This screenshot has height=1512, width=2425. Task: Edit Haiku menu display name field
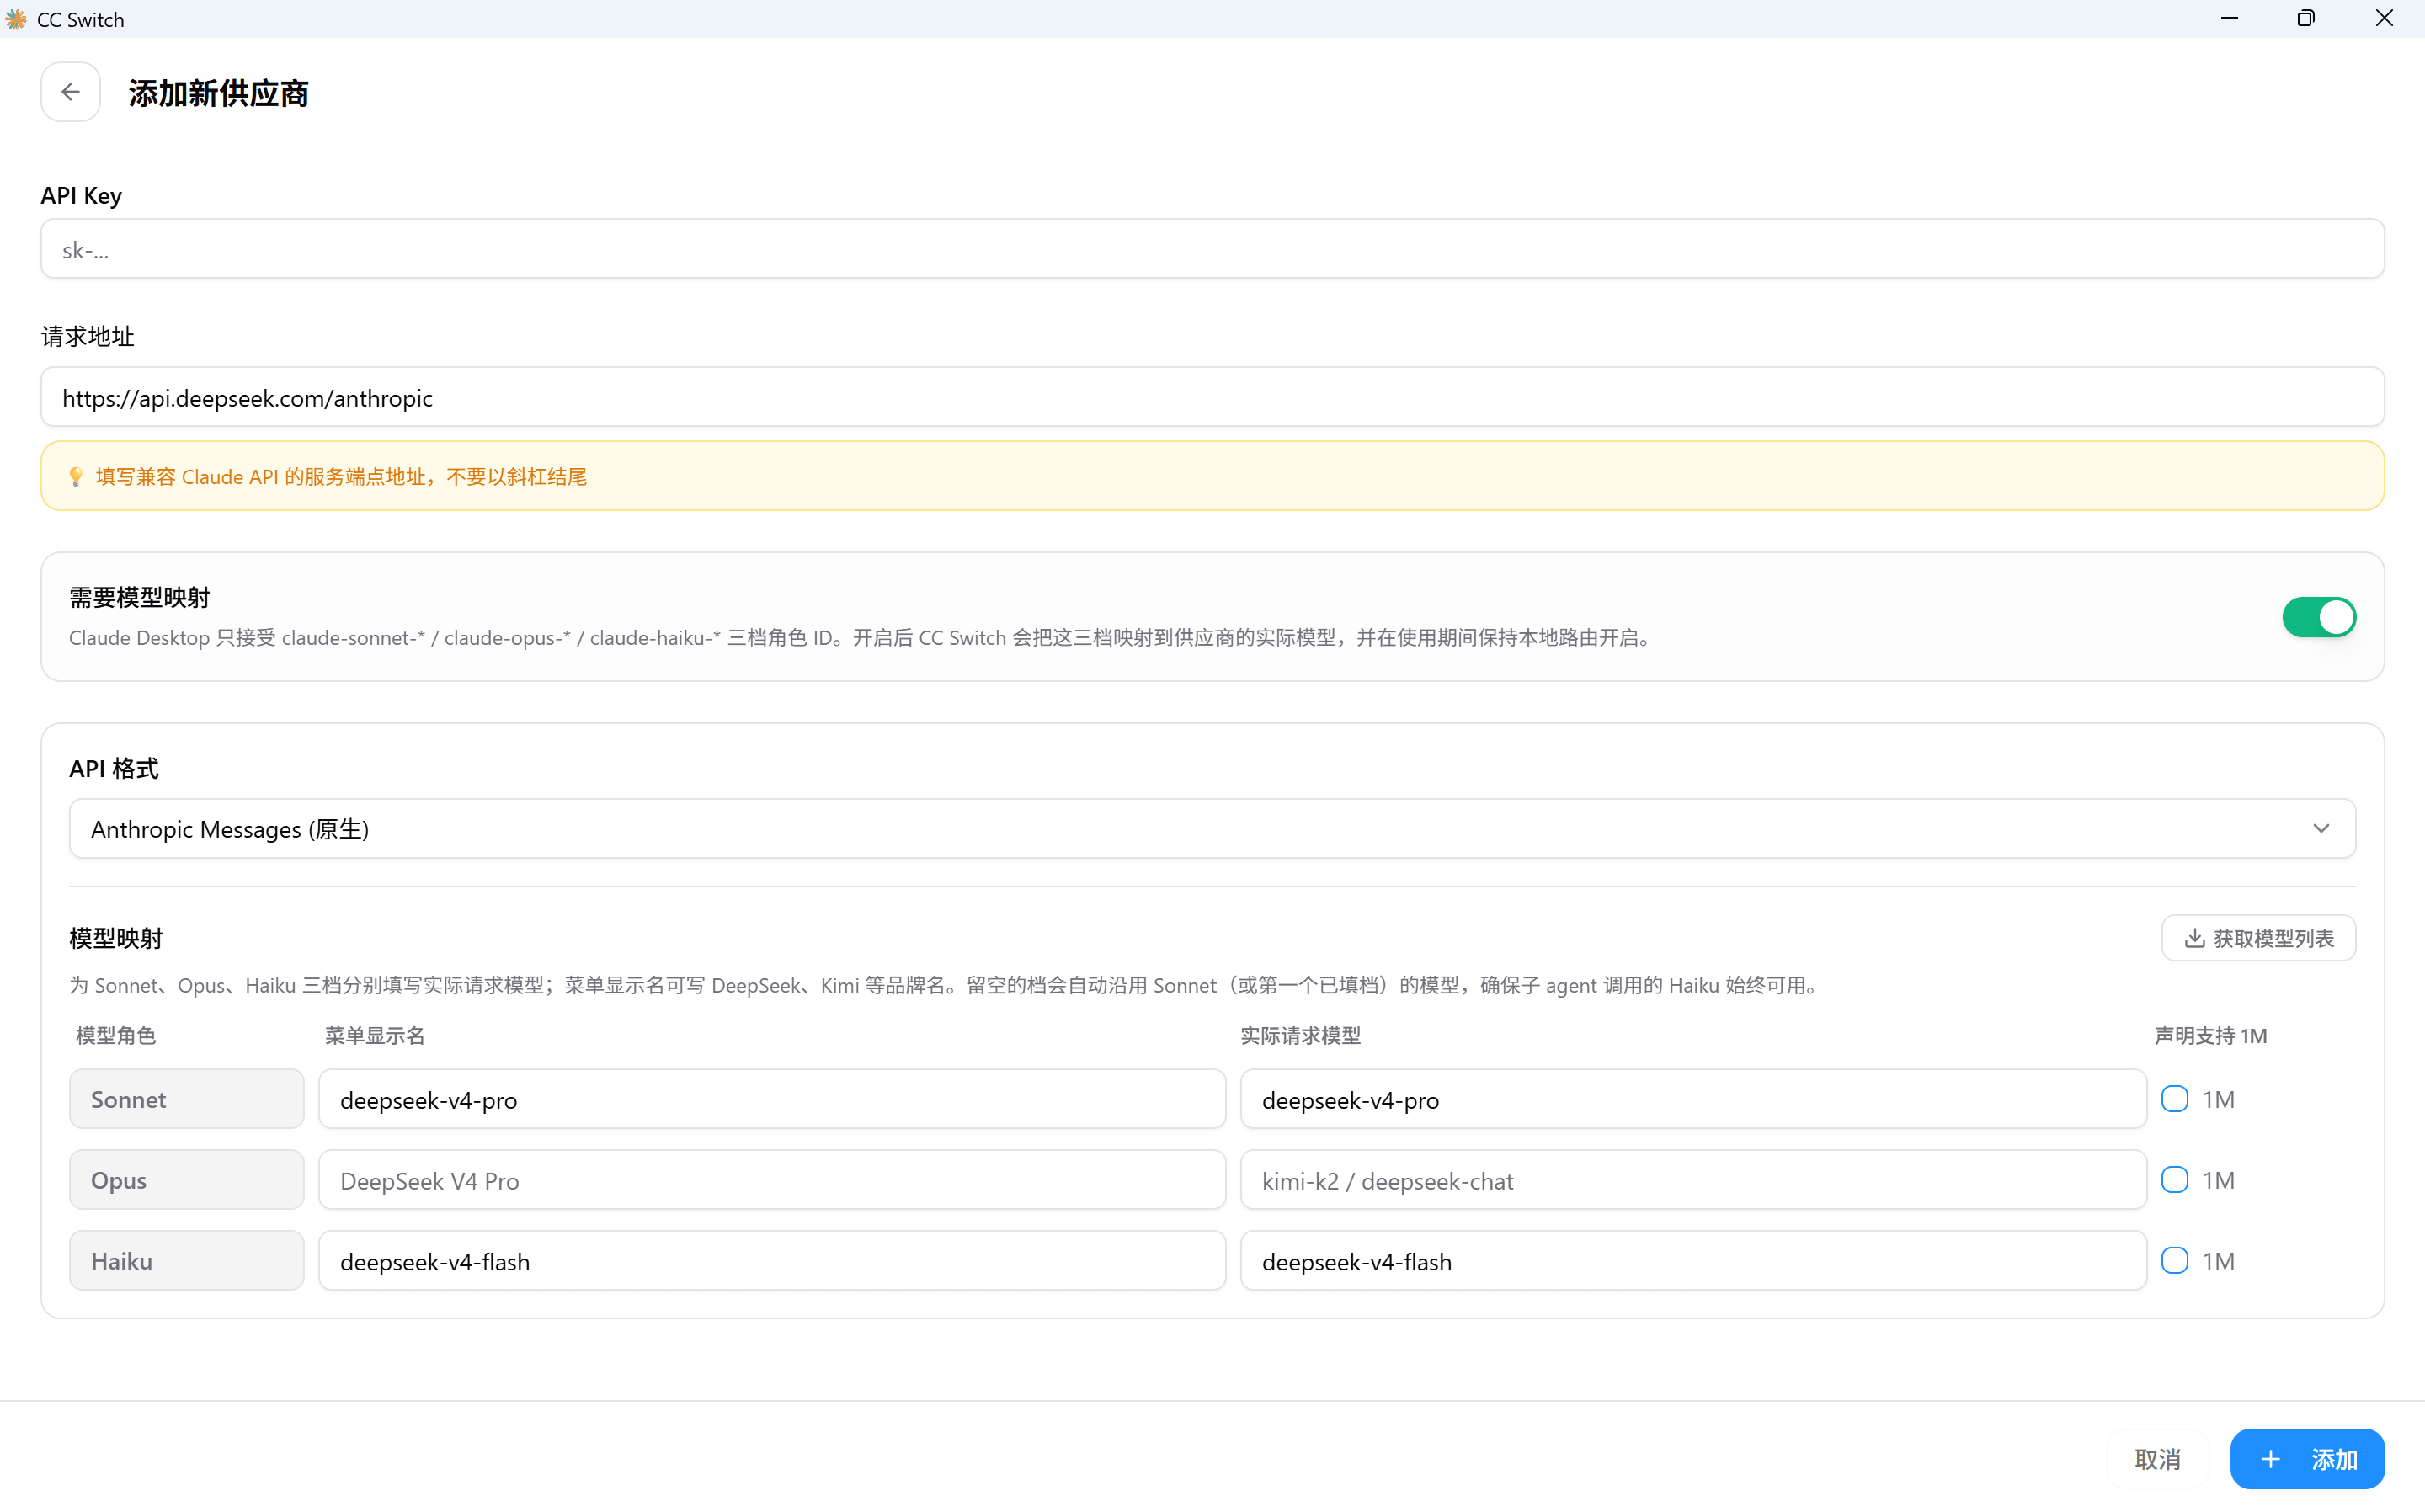point(772,1261)
